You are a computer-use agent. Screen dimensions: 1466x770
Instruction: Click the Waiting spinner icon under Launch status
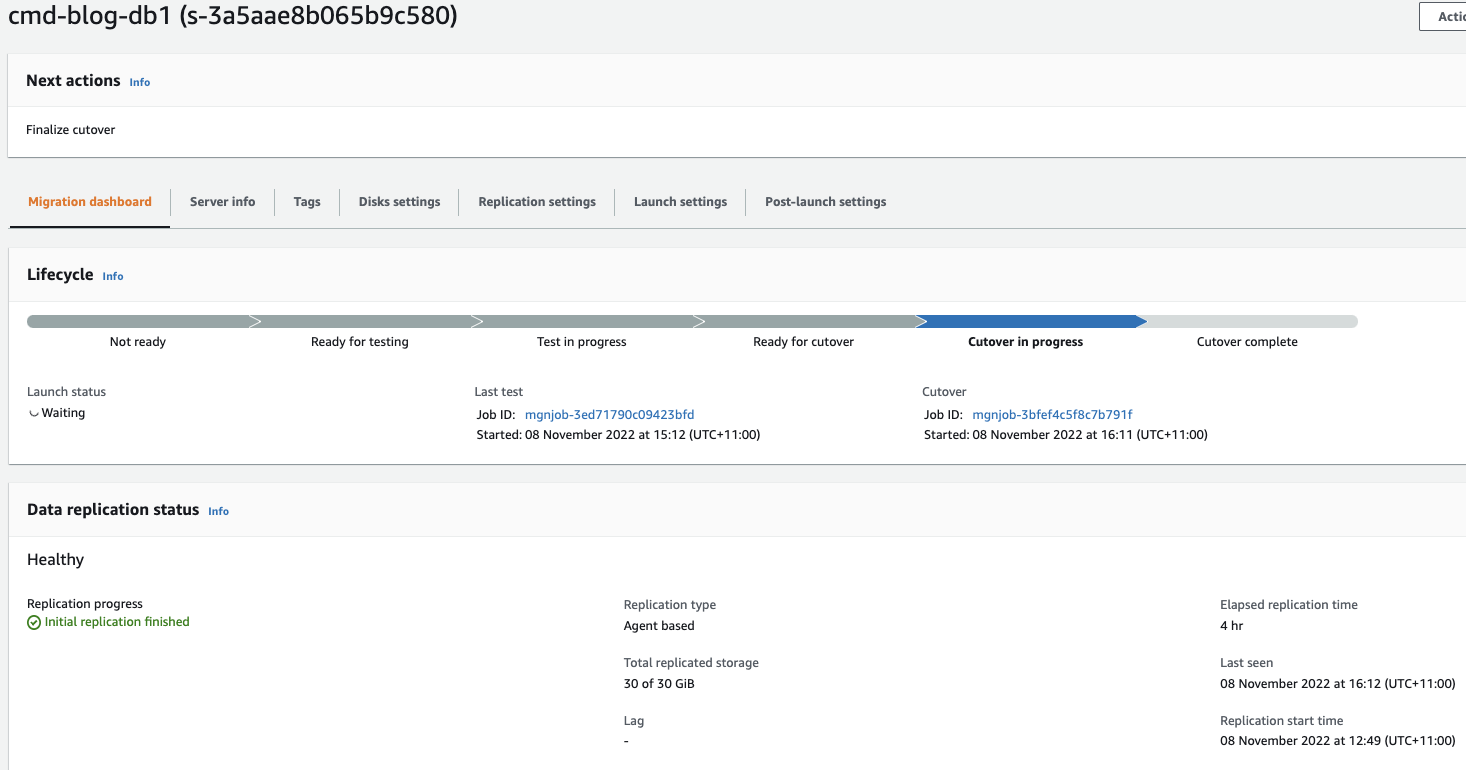(34, 413)
